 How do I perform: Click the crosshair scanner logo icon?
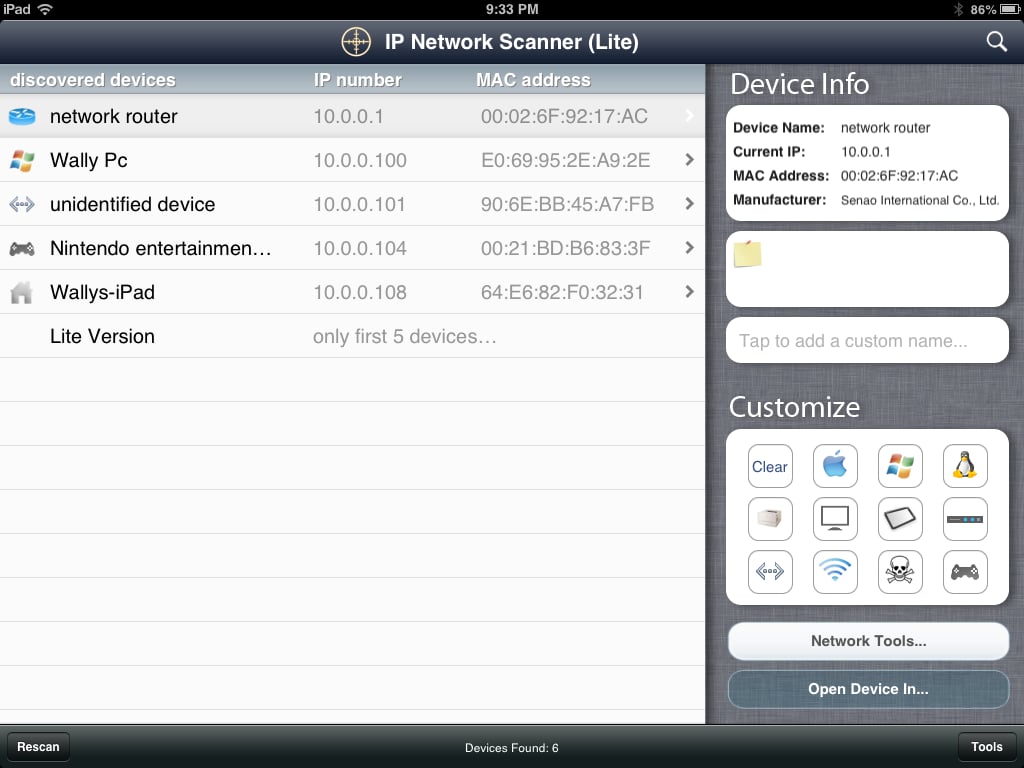pyautogui.click(x=356, y=42)
